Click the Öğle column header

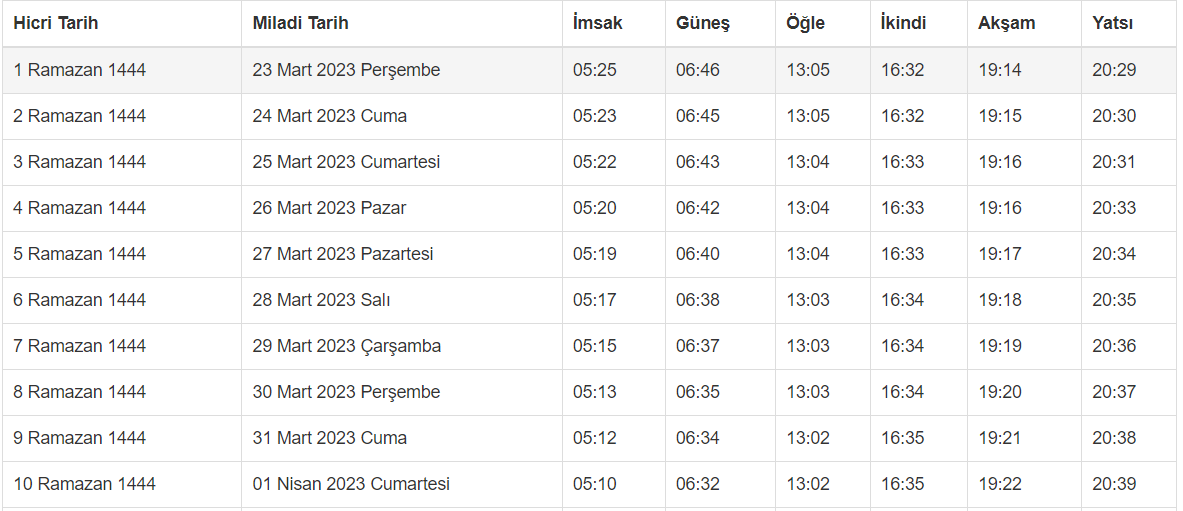[x=806, y=23]
